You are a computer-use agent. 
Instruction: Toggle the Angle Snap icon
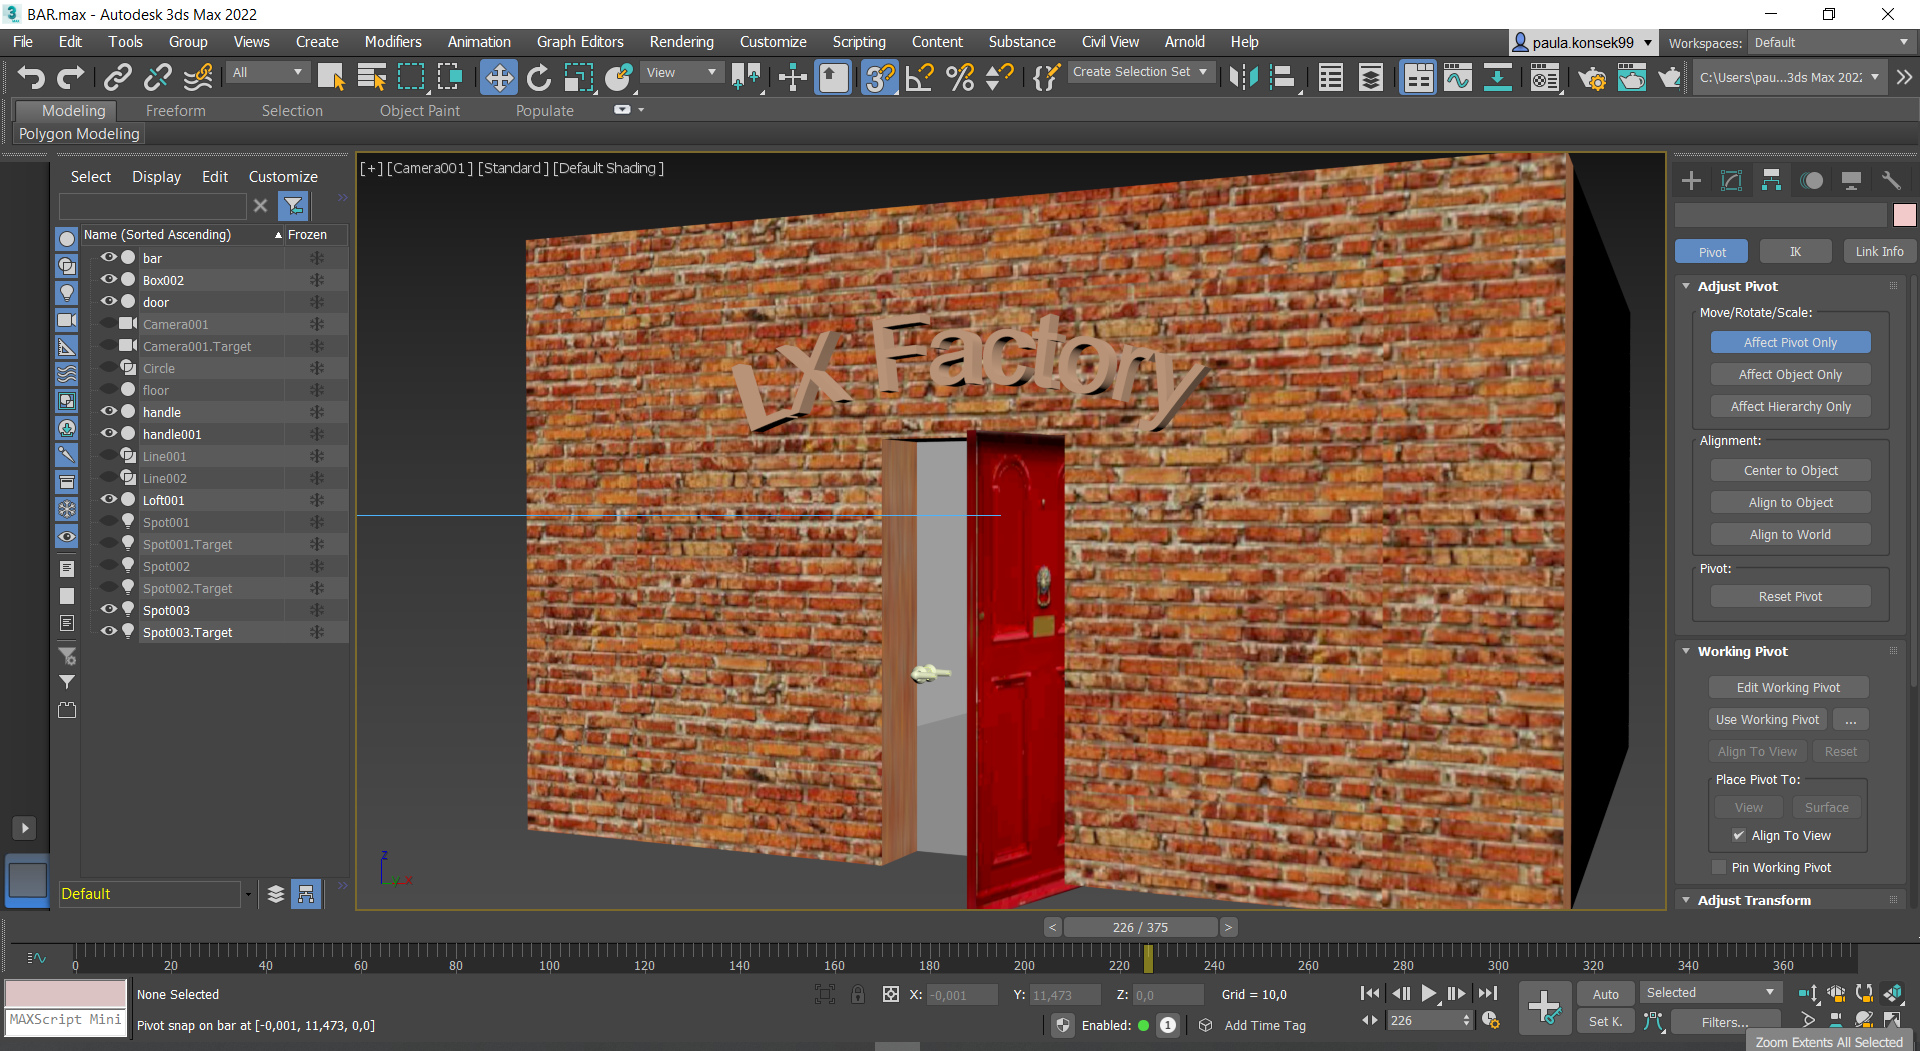point(919,77)
